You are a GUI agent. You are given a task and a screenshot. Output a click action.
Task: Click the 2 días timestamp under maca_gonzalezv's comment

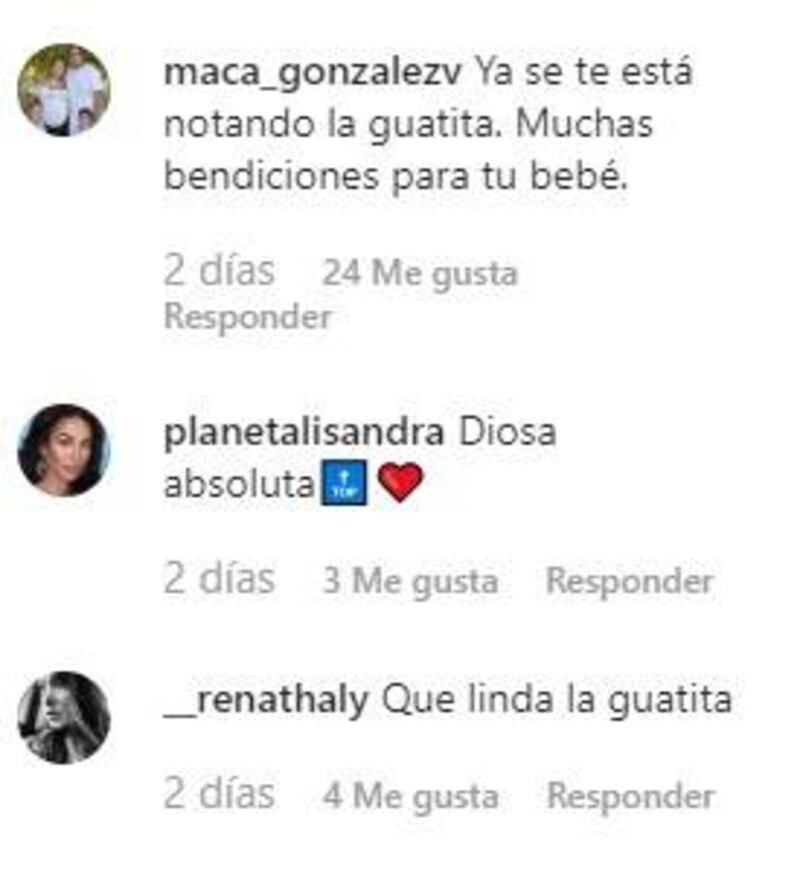point(219,271)
